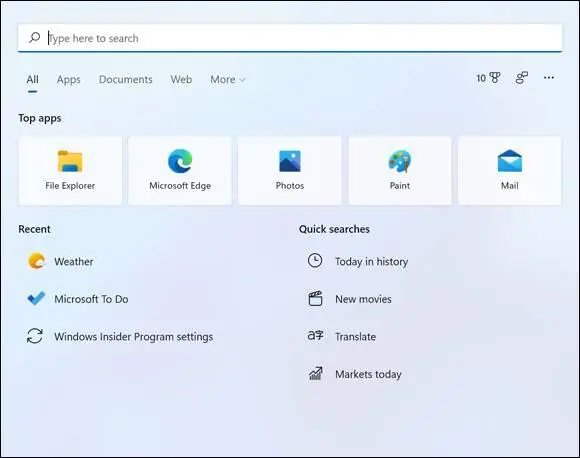Click the New movies clapperboard icon
Viewport: 580px width, 458px height.
[315, 298]
